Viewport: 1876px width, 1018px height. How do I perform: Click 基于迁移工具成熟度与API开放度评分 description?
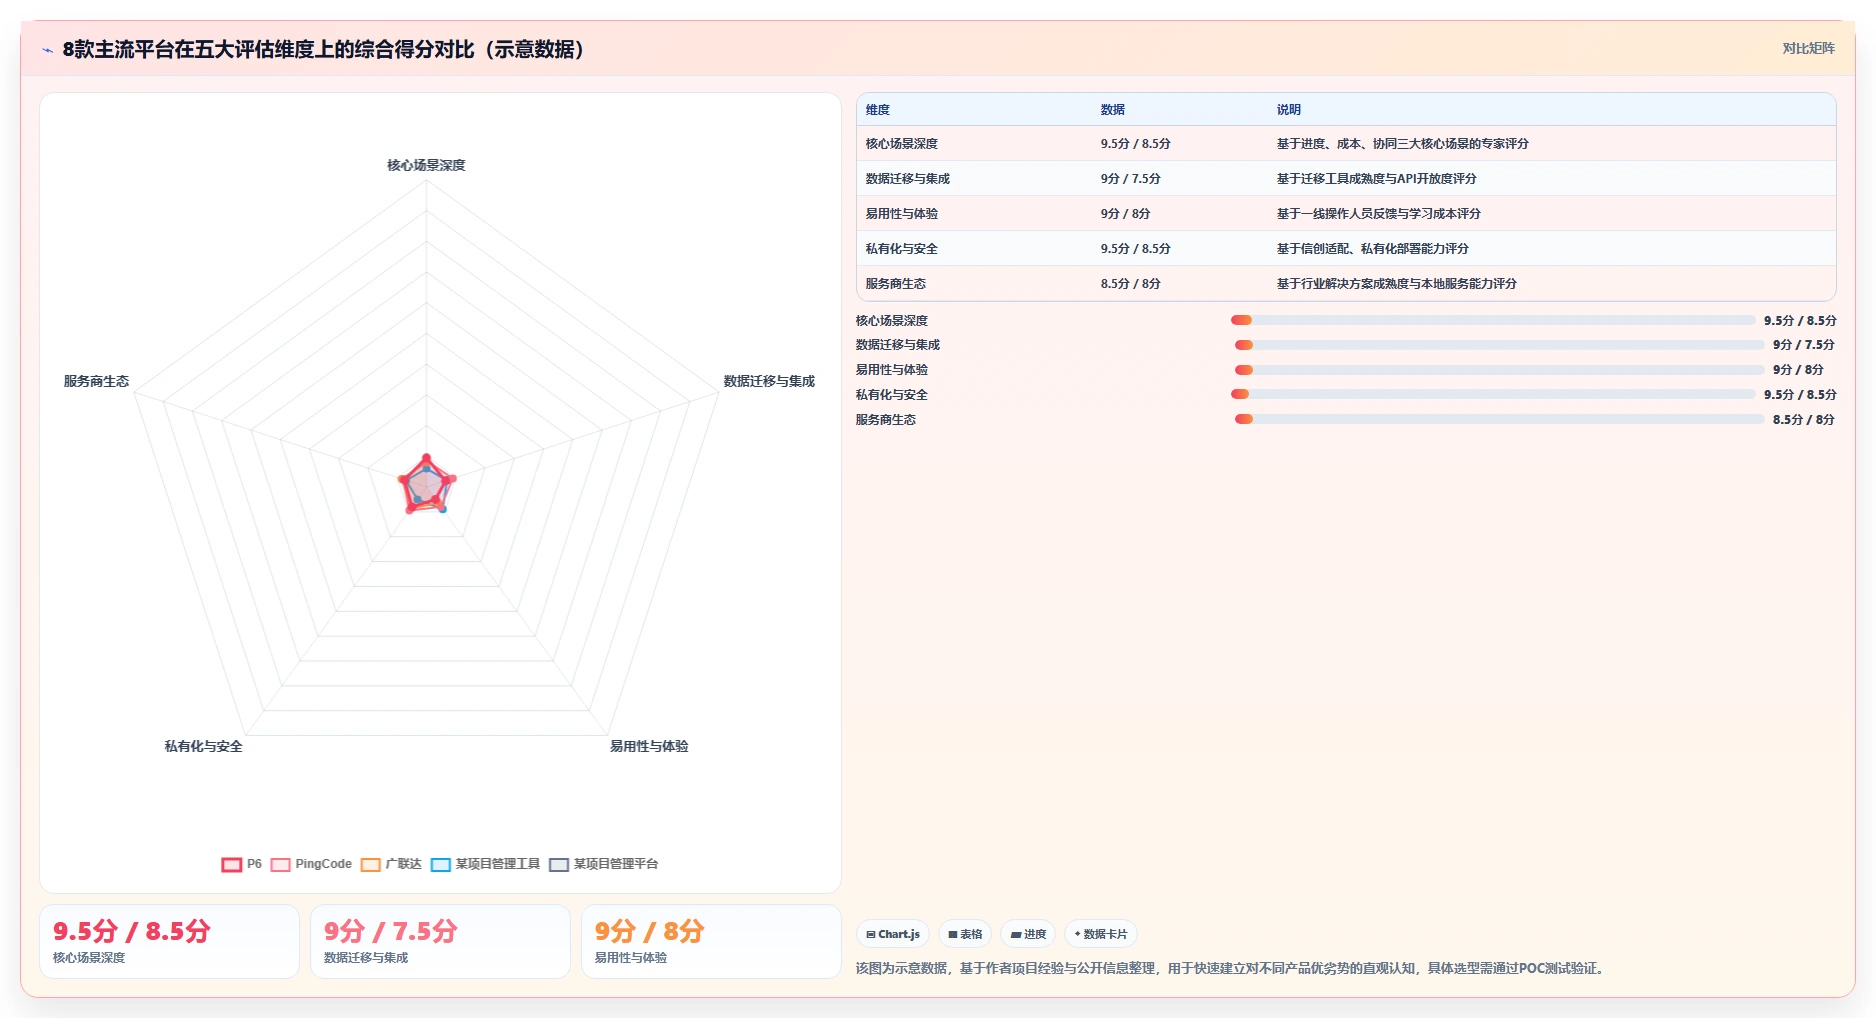click(x=1377, y=179)
